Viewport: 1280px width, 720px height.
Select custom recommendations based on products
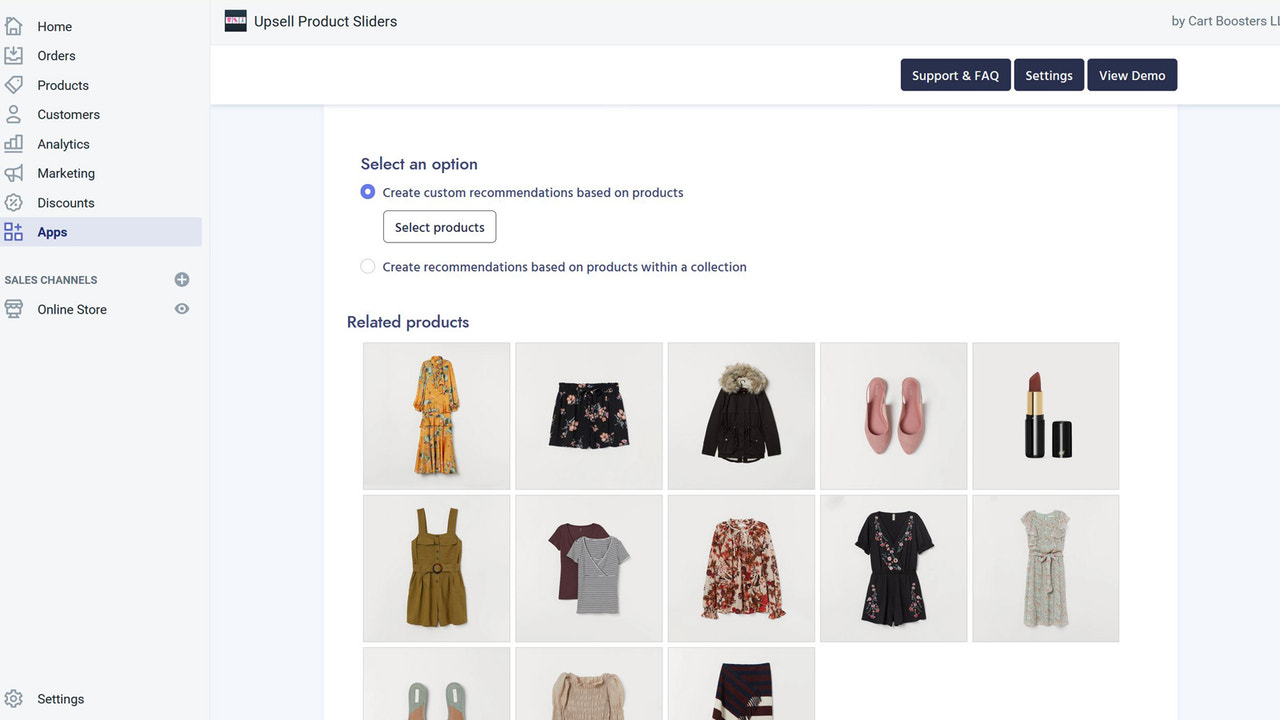coord(367,191)
